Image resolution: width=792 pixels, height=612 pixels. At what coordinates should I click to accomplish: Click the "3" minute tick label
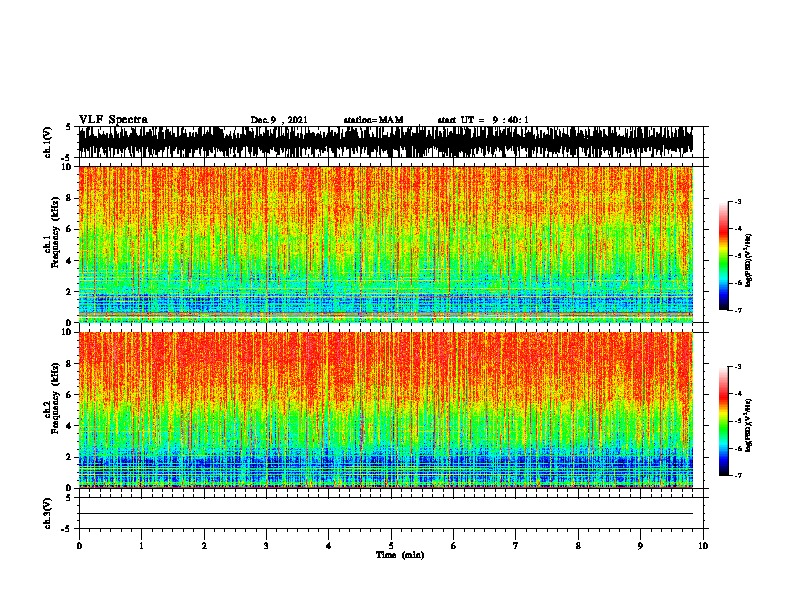point(266,546)
